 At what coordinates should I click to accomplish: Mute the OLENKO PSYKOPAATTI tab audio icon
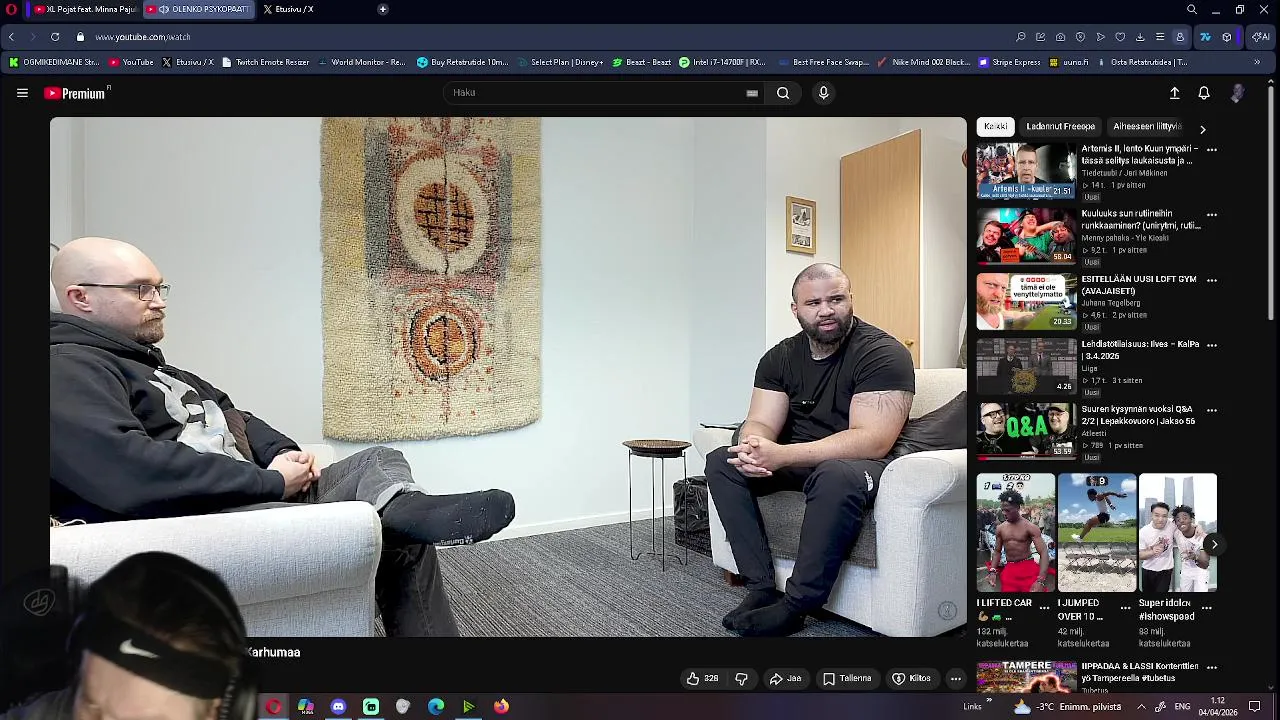pyautogui.click(x=165, y=9)
